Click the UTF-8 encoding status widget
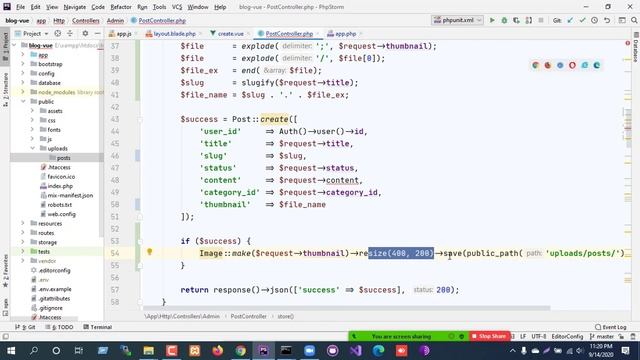This screenshot has height=360, width=640. 538,336
